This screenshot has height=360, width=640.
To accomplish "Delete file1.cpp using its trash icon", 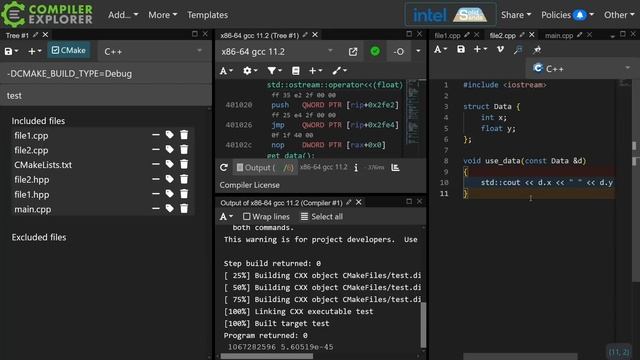I will click(184, 135).
